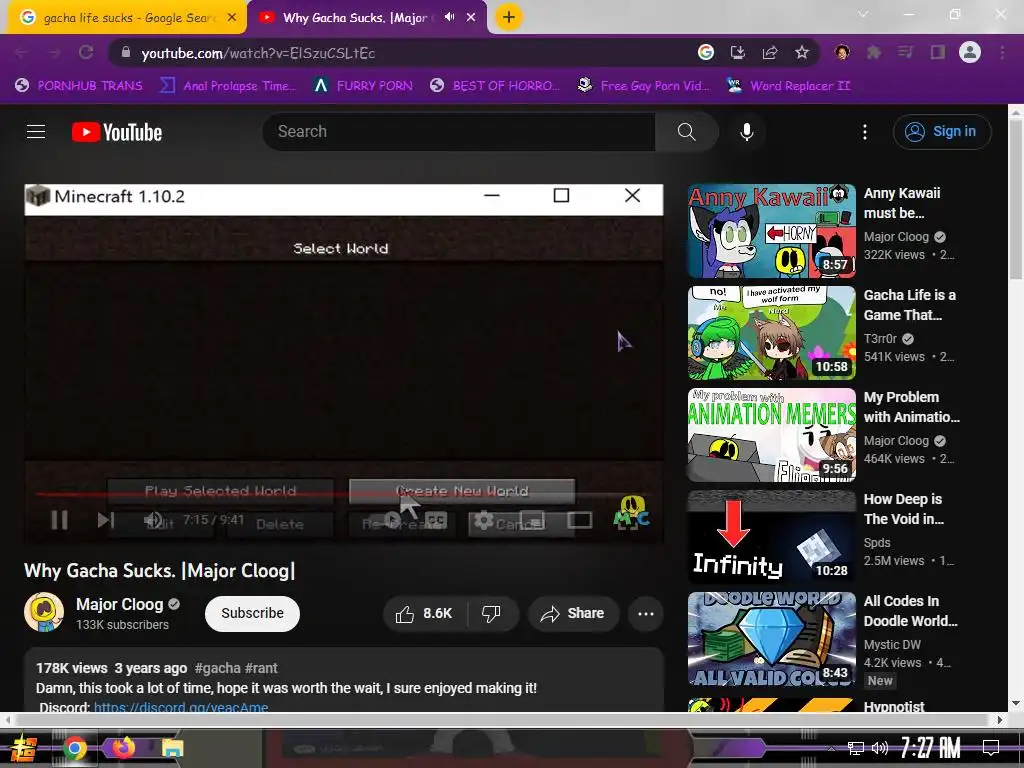Bookmark this page with the star
This screenshot has height=768, width=1024.
tap(802, 53)
